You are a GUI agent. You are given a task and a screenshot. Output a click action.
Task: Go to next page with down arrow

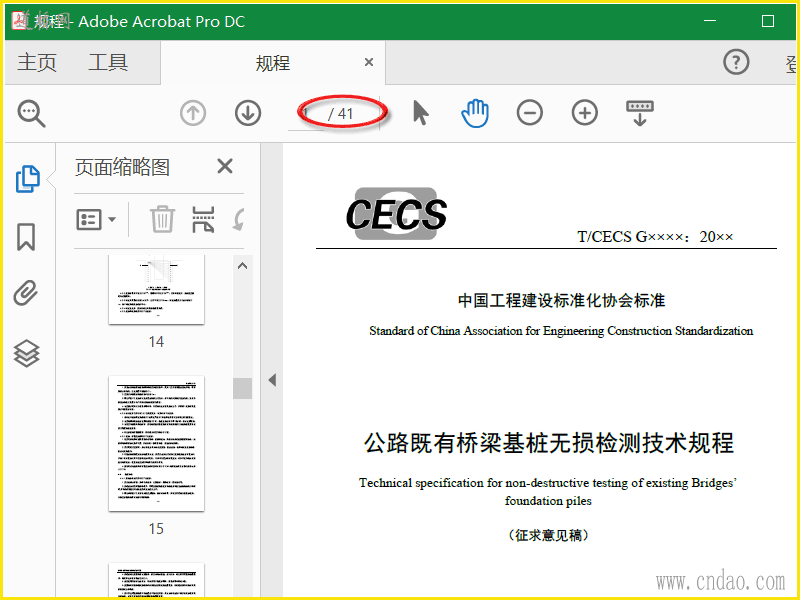(248, 113)
